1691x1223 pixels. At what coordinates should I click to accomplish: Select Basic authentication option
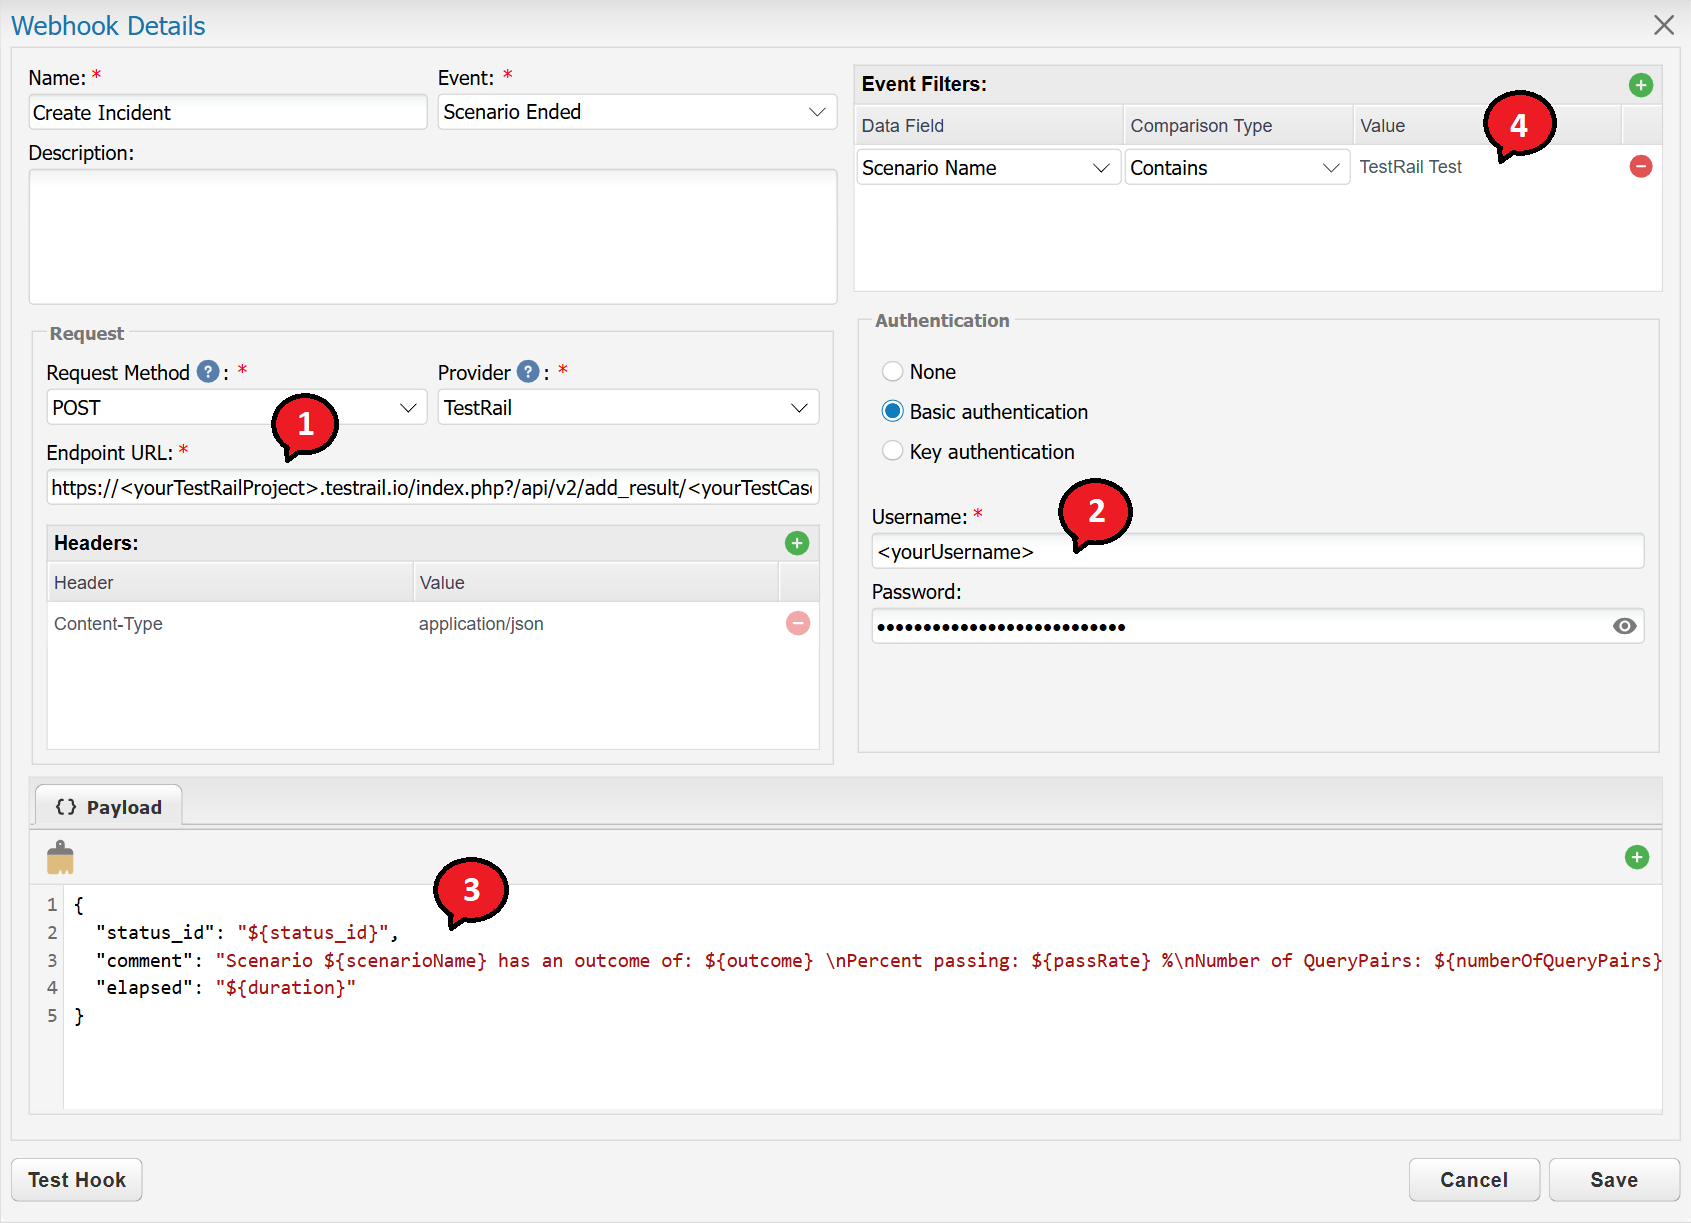point(892,412)
